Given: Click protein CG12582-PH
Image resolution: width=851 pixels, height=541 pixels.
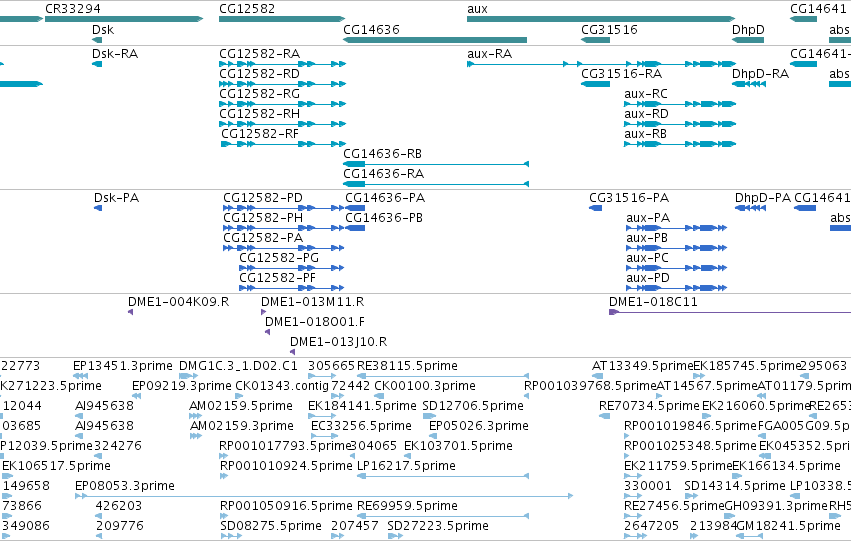Looking at the screenshot, I should (263, 218).
